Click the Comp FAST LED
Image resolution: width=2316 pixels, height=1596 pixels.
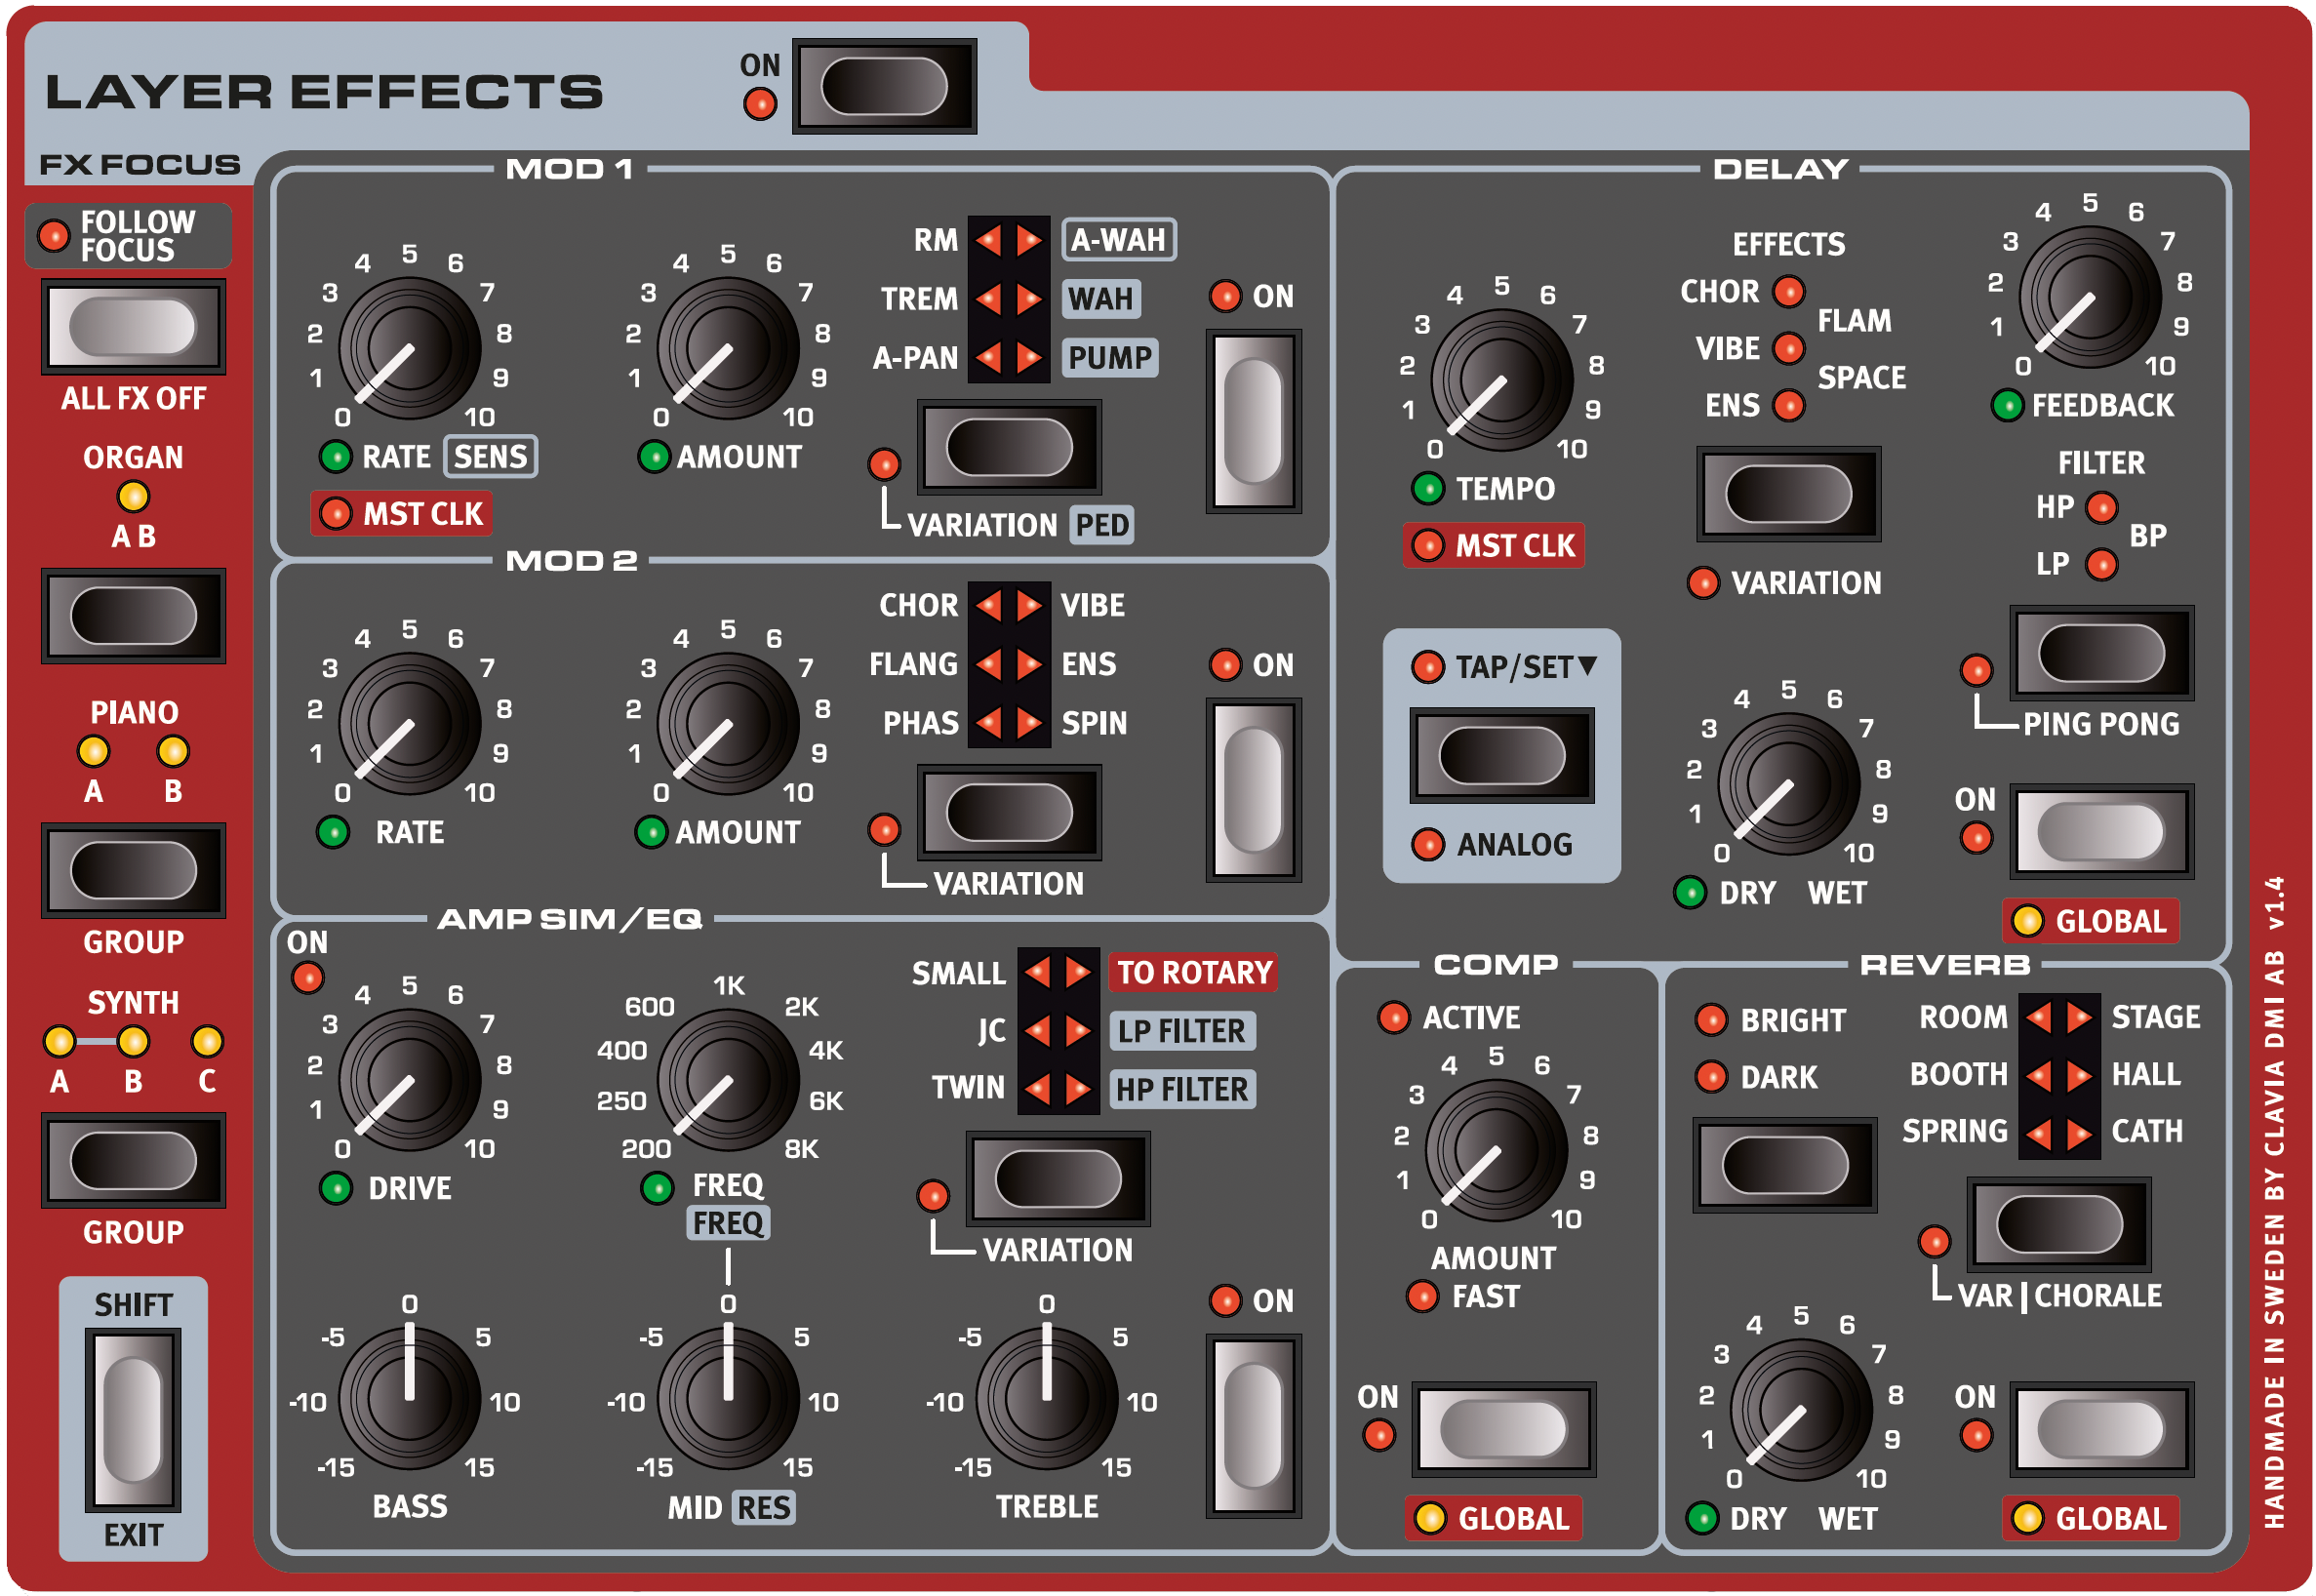point(1421,1296)
